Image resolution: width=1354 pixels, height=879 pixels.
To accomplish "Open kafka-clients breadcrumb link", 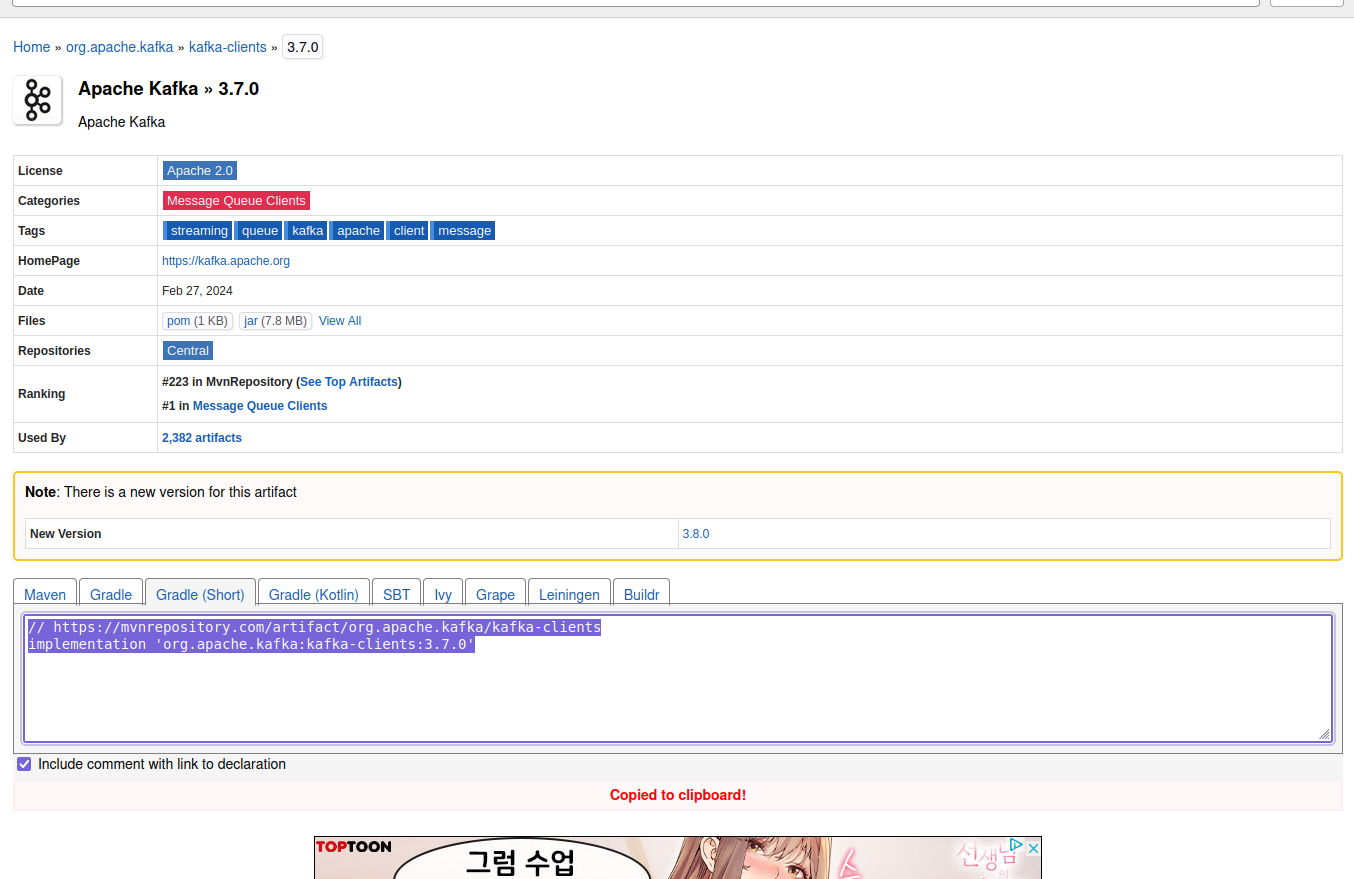I will click(228, 47).
